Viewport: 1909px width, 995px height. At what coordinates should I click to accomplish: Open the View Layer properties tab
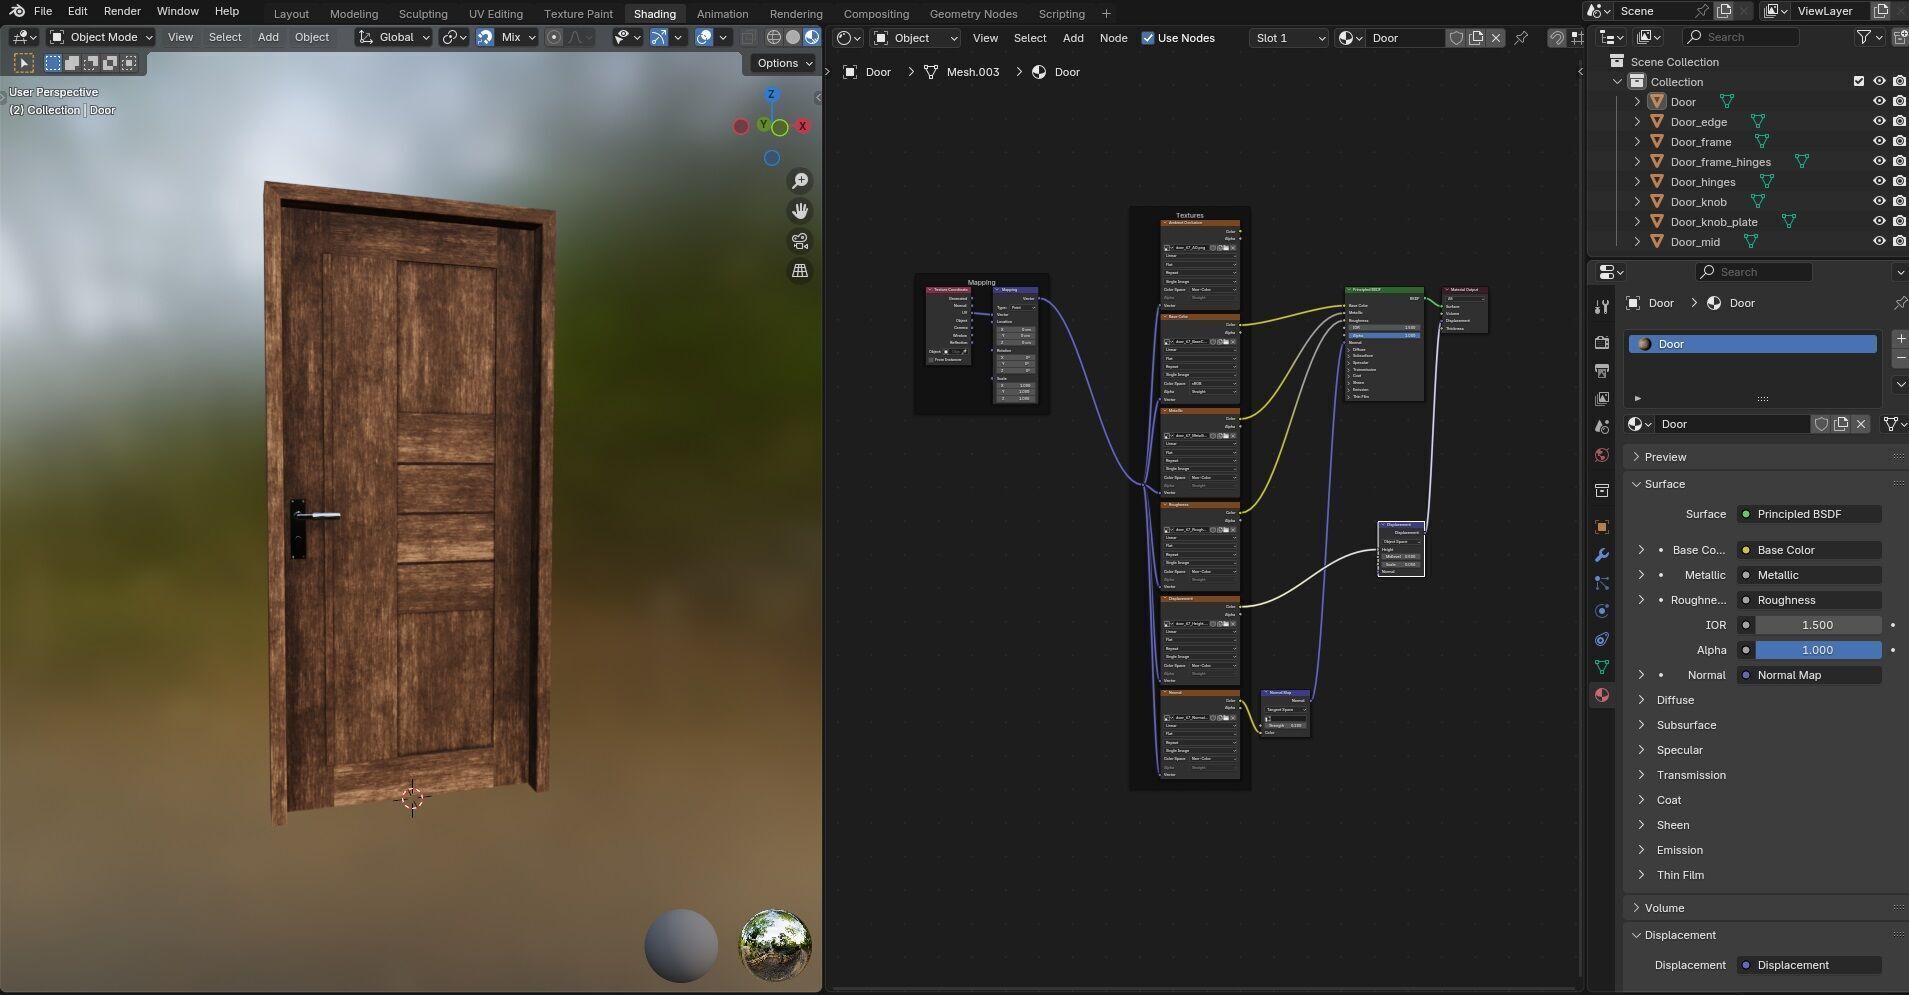(x=1602, y=399)
